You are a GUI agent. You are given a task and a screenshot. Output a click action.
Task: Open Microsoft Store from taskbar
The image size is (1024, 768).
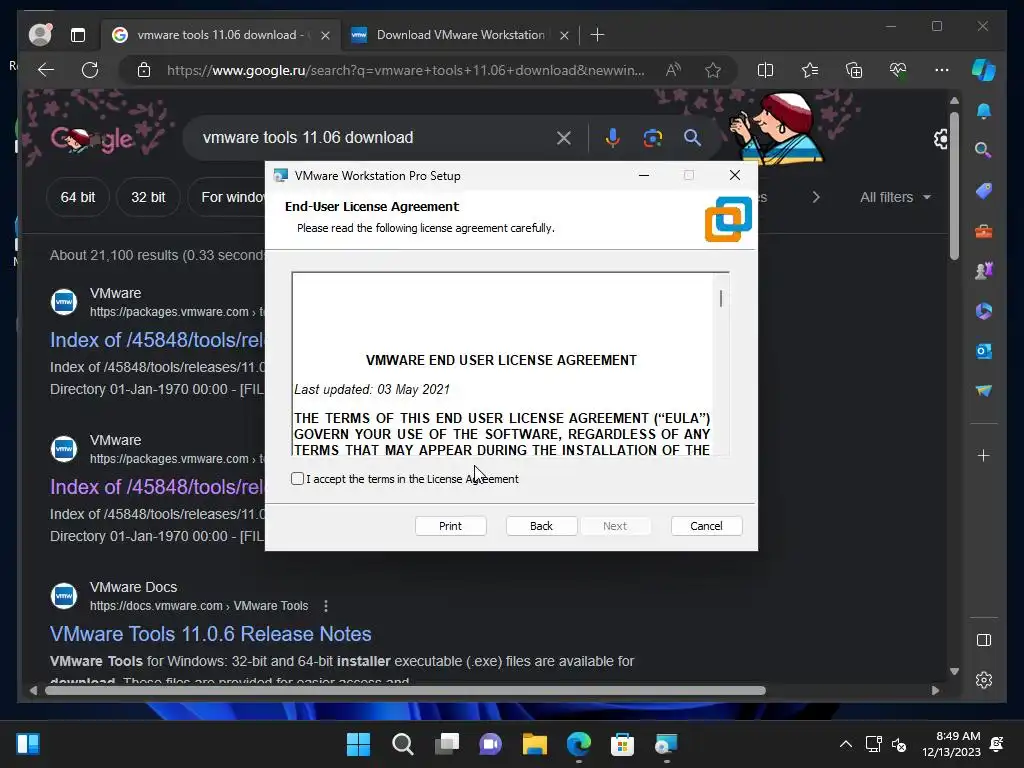(622, 744)
